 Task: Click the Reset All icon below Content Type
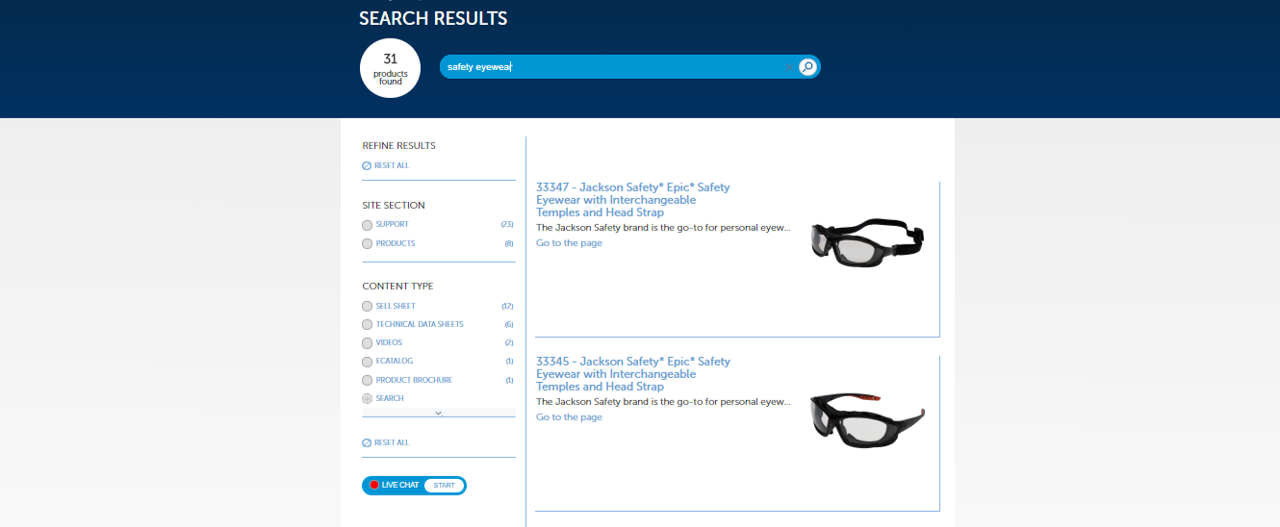coord(367,442)
